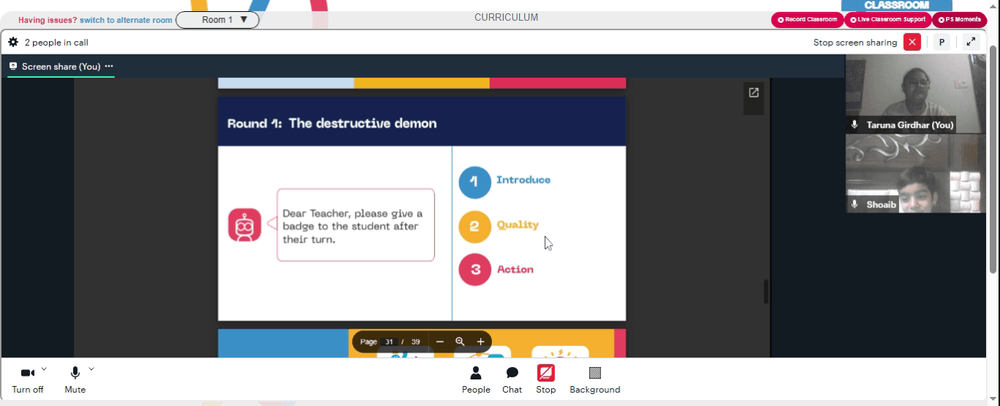Click the PS Moments button

click(959, 20)
